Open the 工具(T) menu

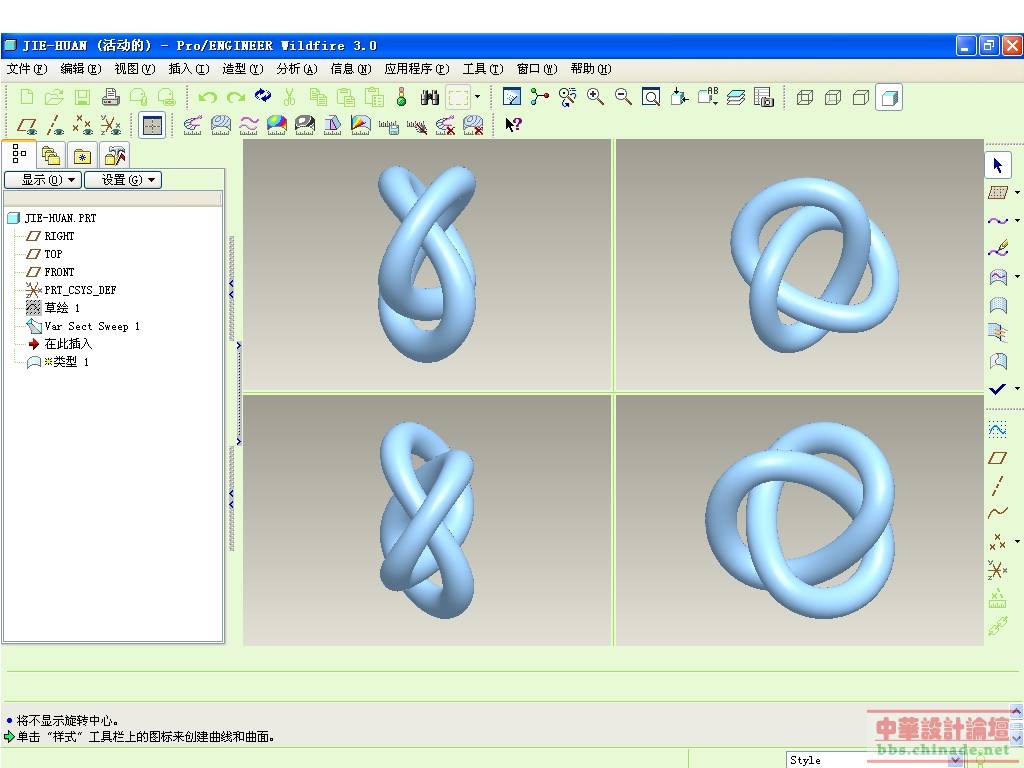(x=483, y=69)
